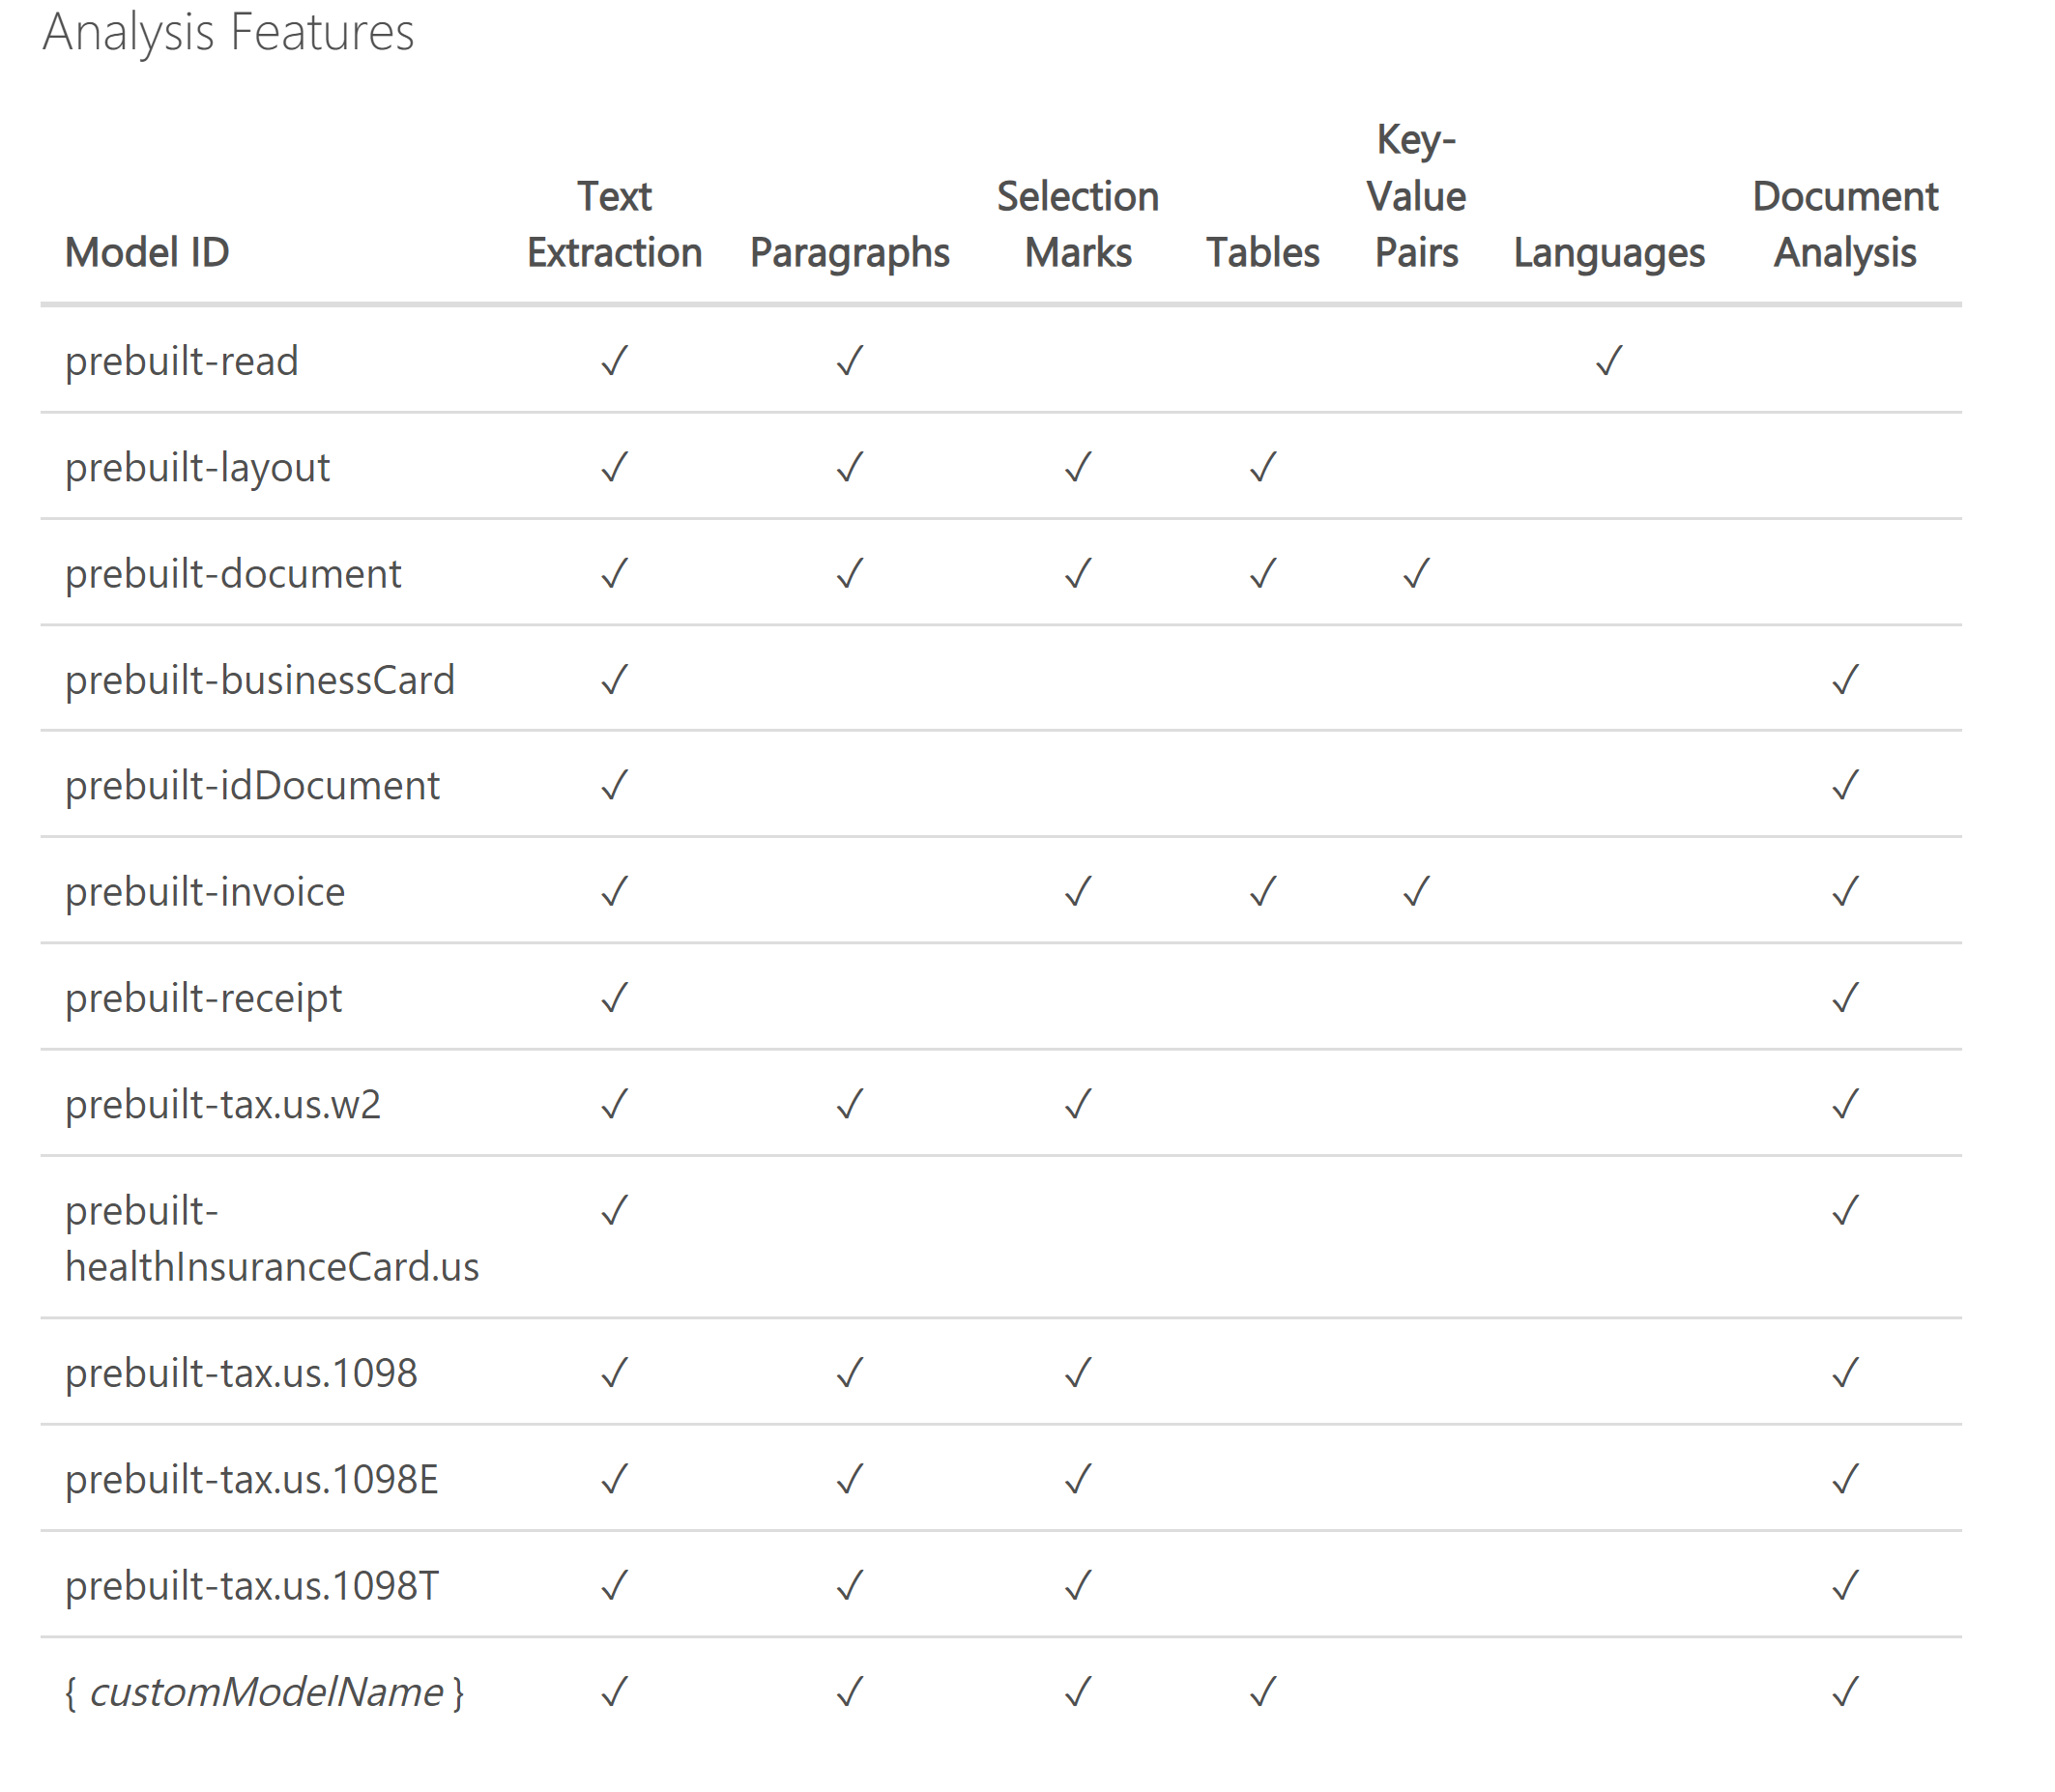Click Selection Marks checkmark for prebuilt-invoice
Screen dimensions: 2055x1792
[1078, 890]
